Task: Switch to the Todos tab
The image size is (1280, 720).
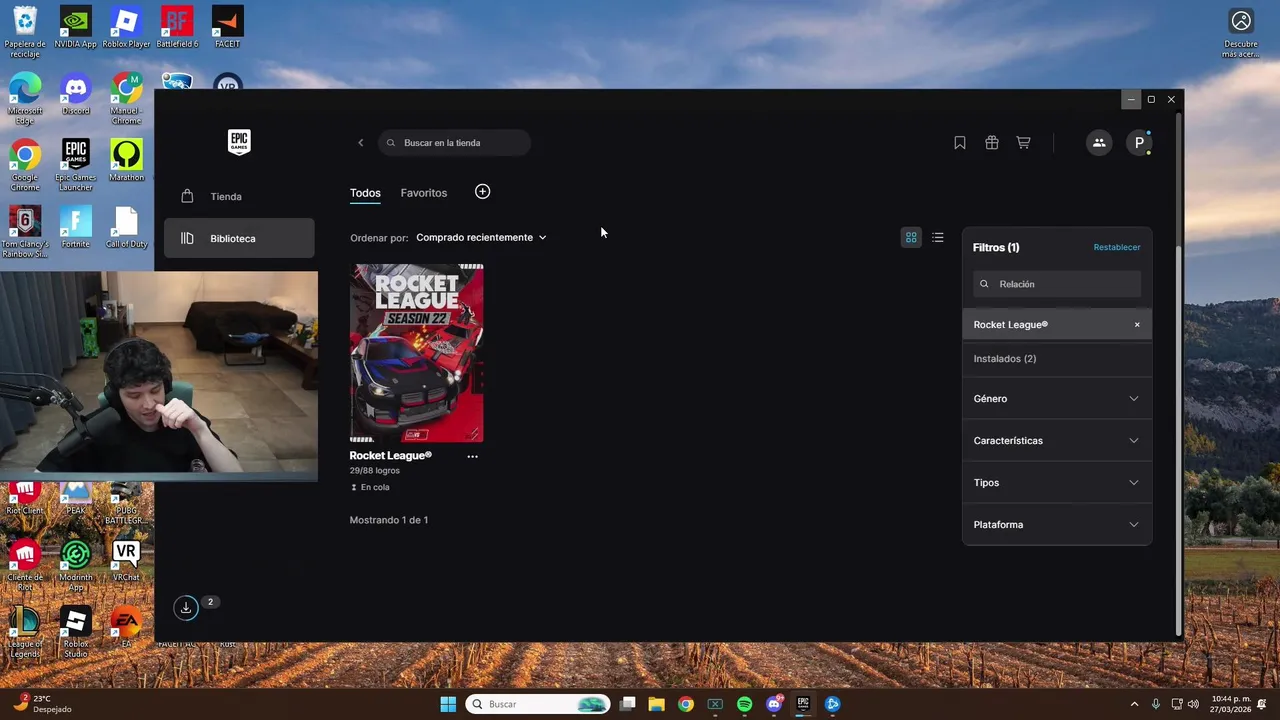Action: click(365, 193)
